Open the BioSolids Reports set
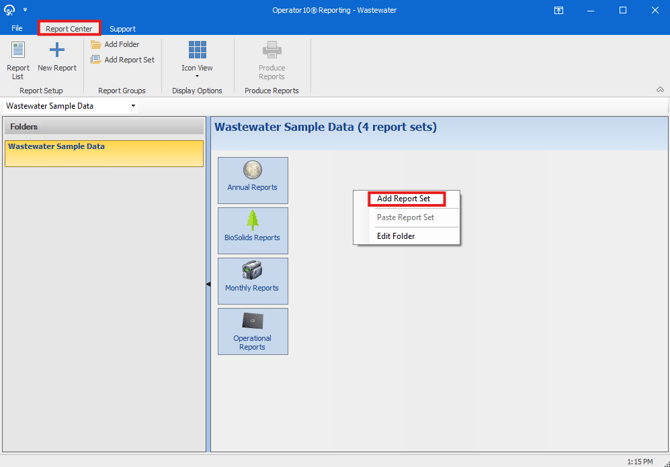Viewport: 670px width, 467px height. coord(252,230)
